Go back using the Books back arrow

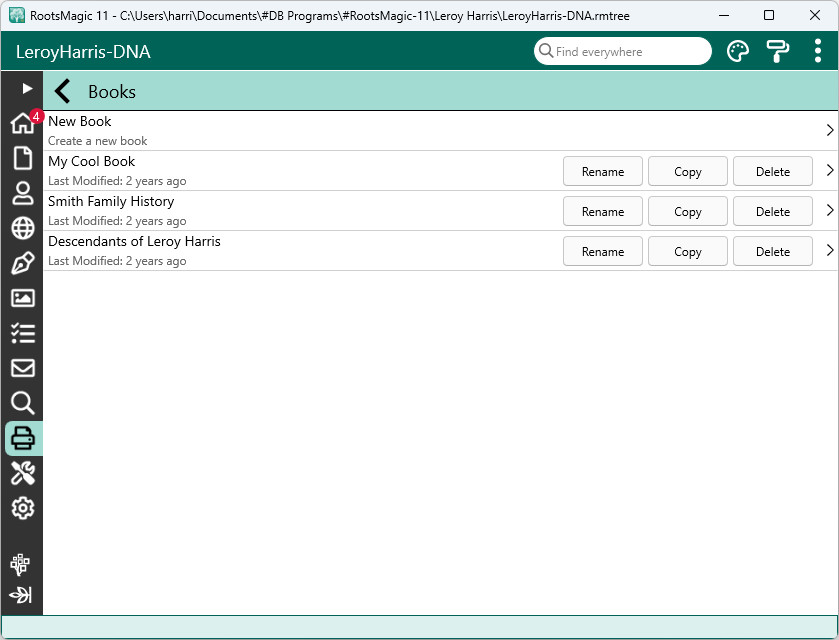click(63, 91)
